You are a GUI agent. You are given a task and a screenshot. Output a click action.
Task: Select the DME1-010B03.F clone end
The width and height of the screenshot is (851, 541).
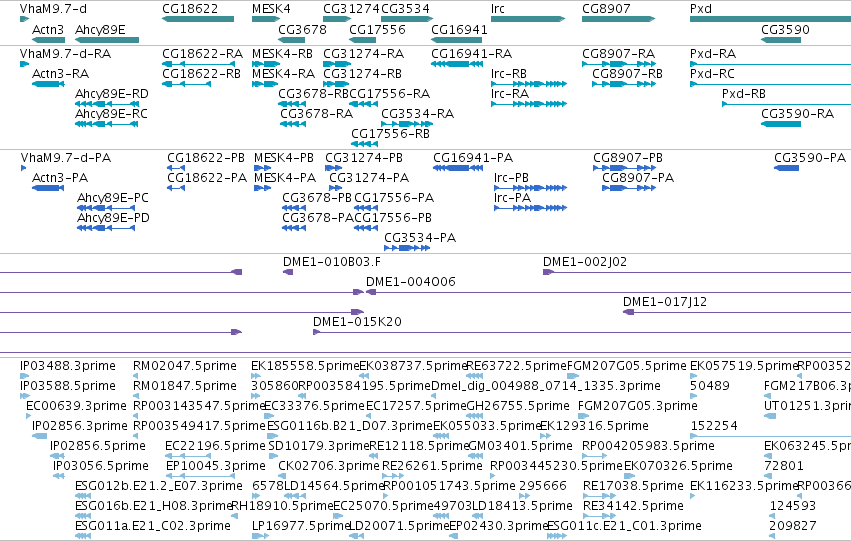[288, 272]
